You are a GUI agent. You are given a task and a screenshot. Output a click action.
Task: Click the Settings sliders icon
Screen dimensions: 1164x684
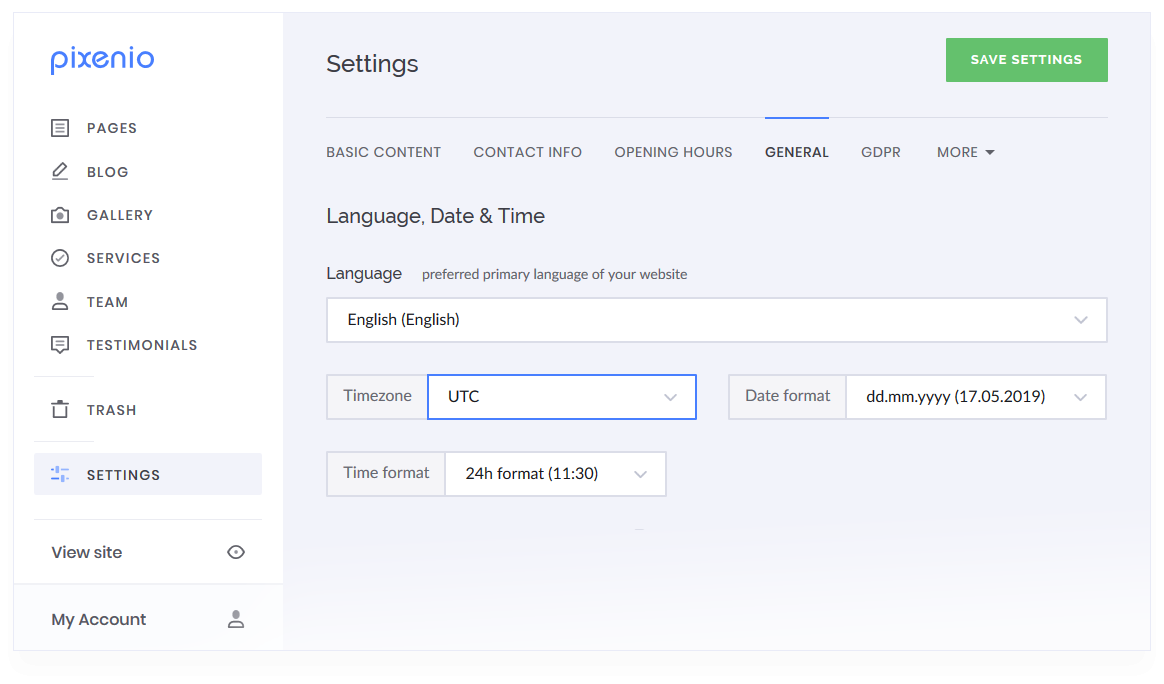coord(60,474)
